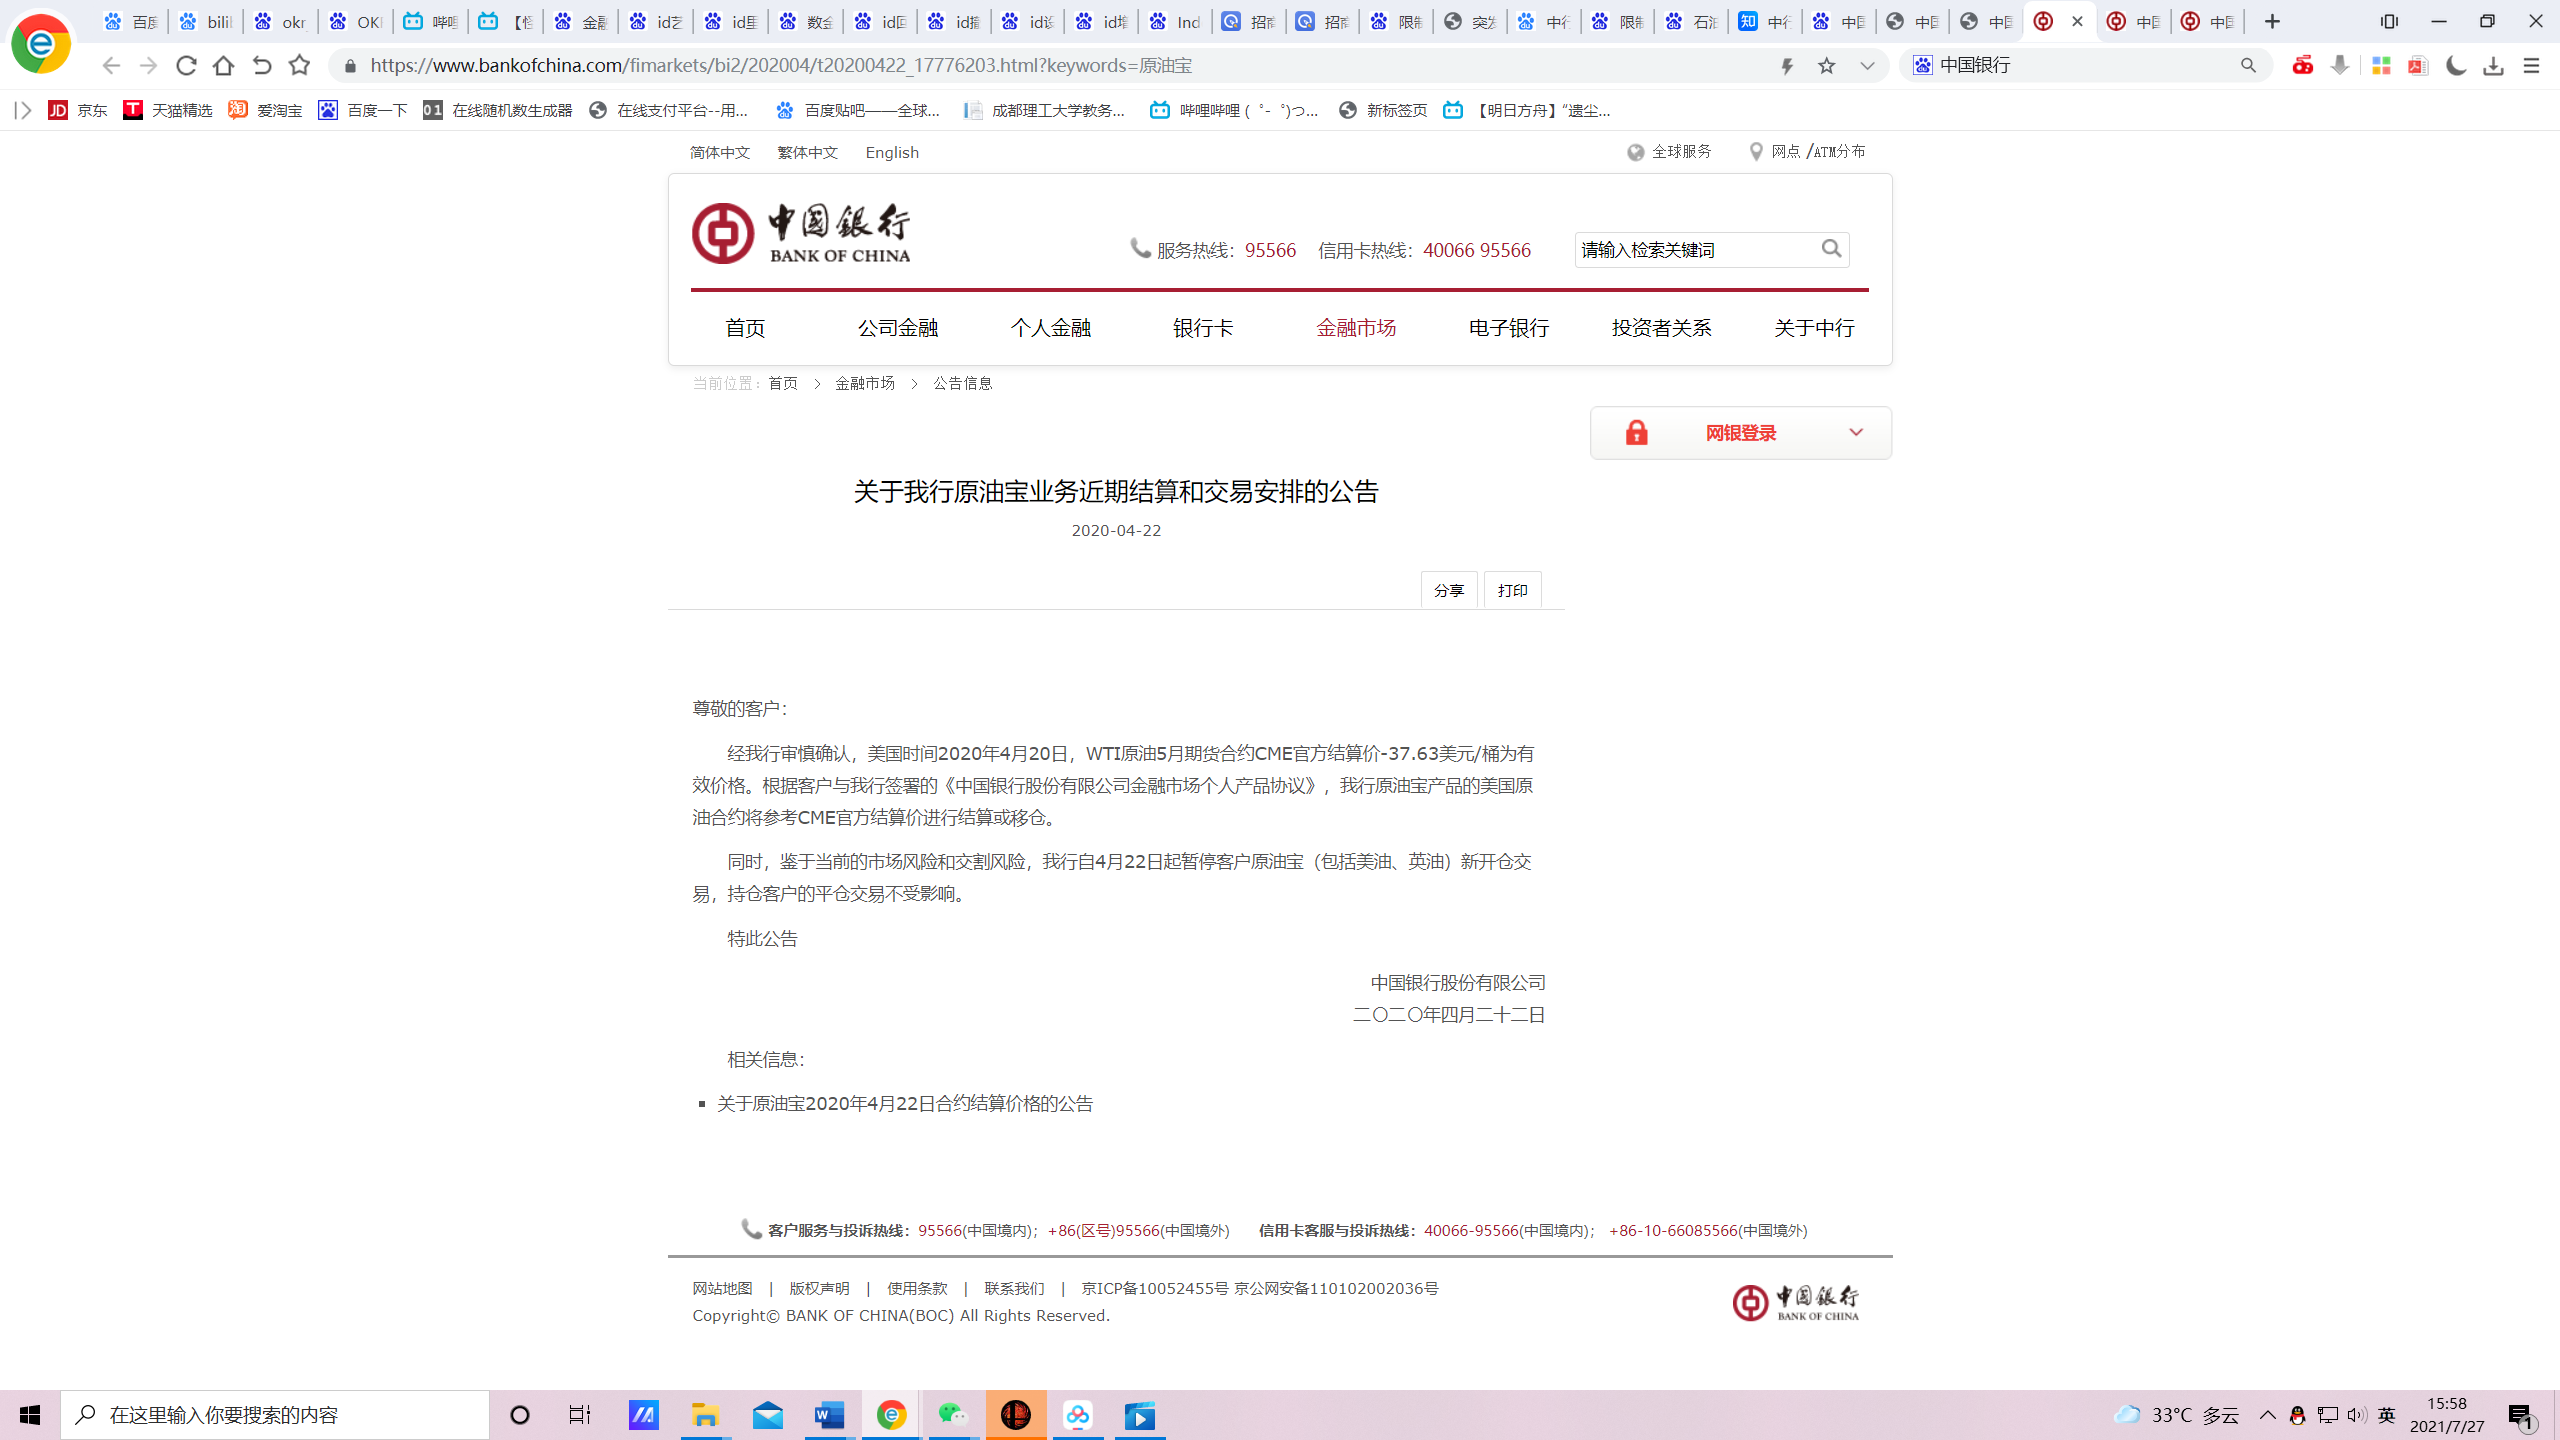Open 版权声明 footer link
Image resolution: width=2560 pixels, height=1440 pixels.
coord(819,1289)
